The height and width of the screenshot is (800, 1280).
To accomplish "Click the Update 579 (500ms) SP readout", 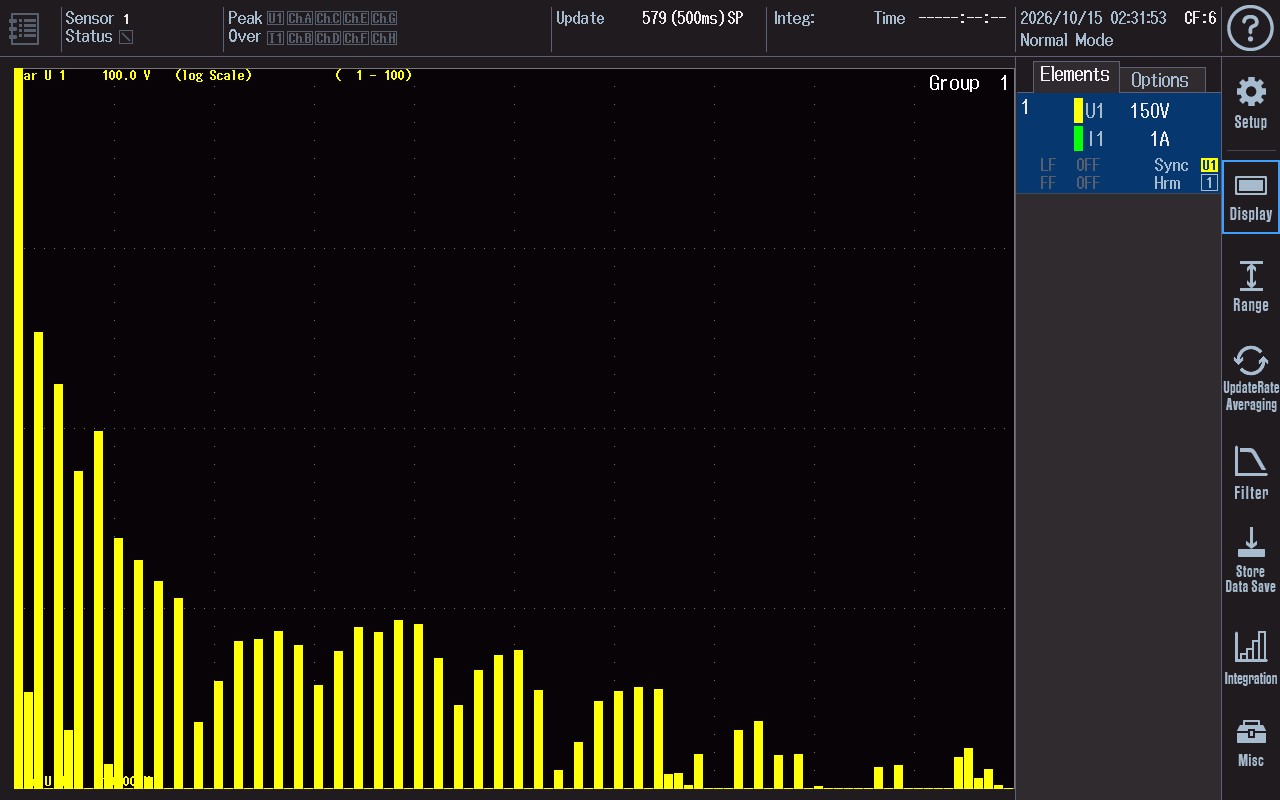I will coord(650,18).
